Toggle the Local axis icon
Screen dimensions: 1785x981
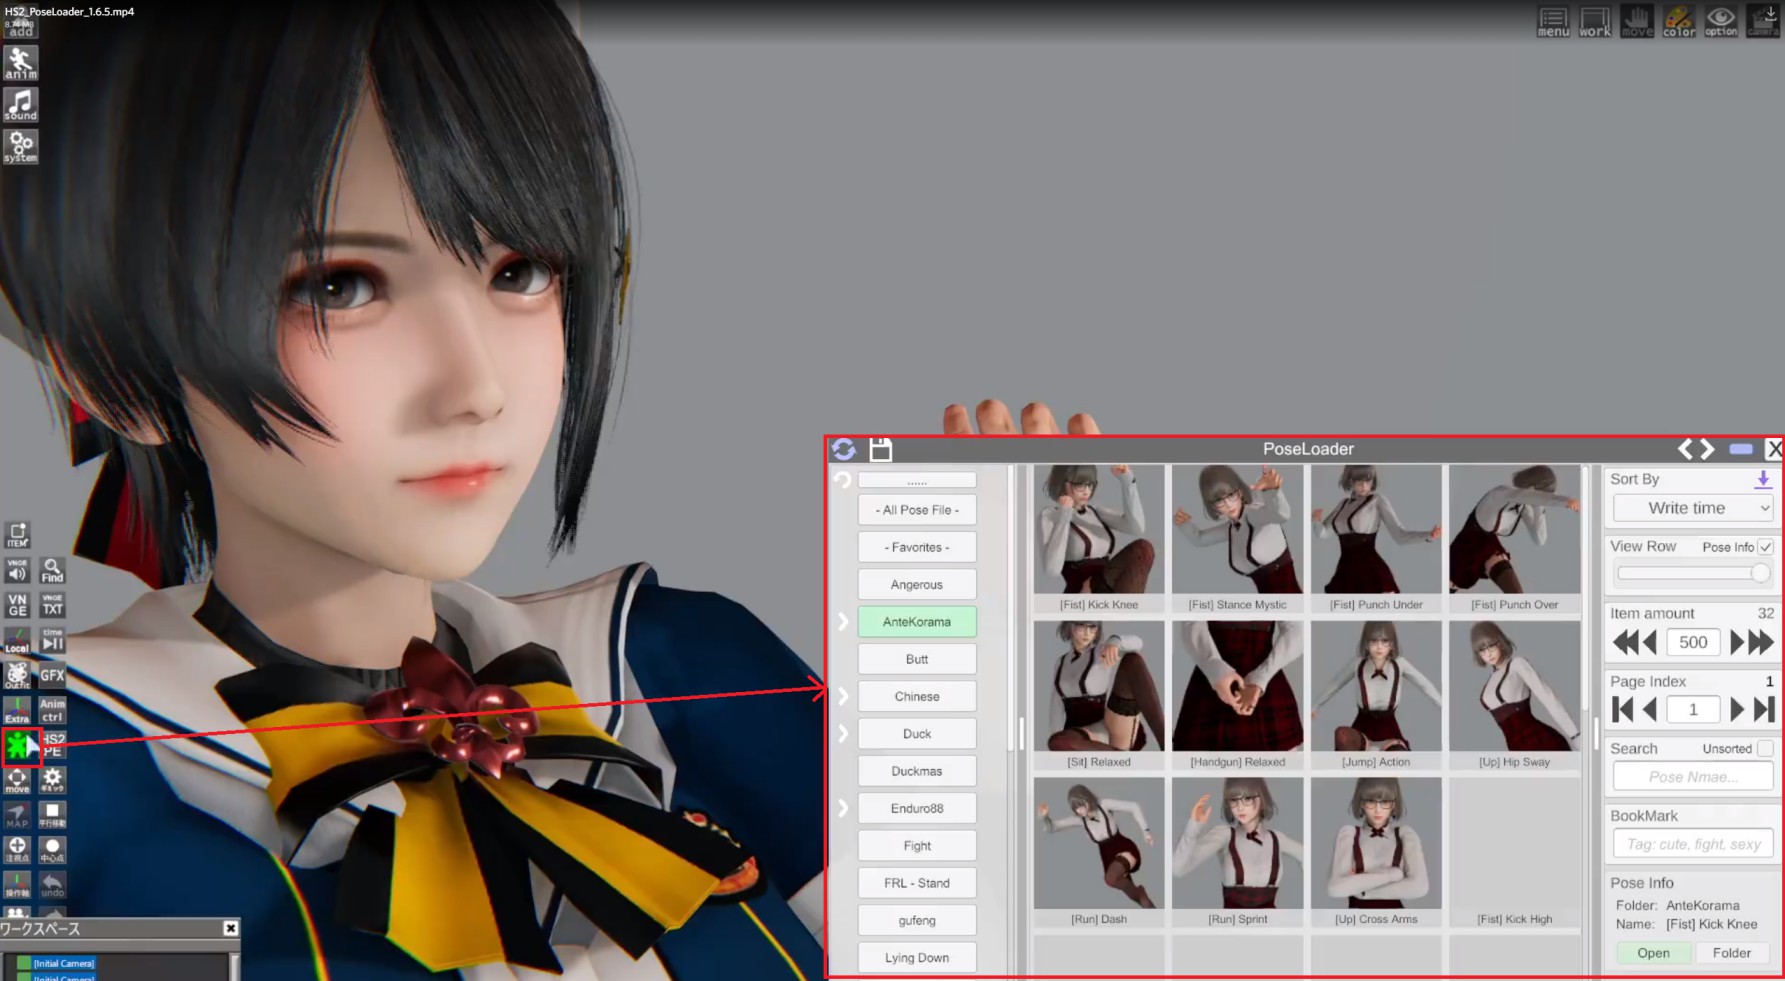(18, 640)
